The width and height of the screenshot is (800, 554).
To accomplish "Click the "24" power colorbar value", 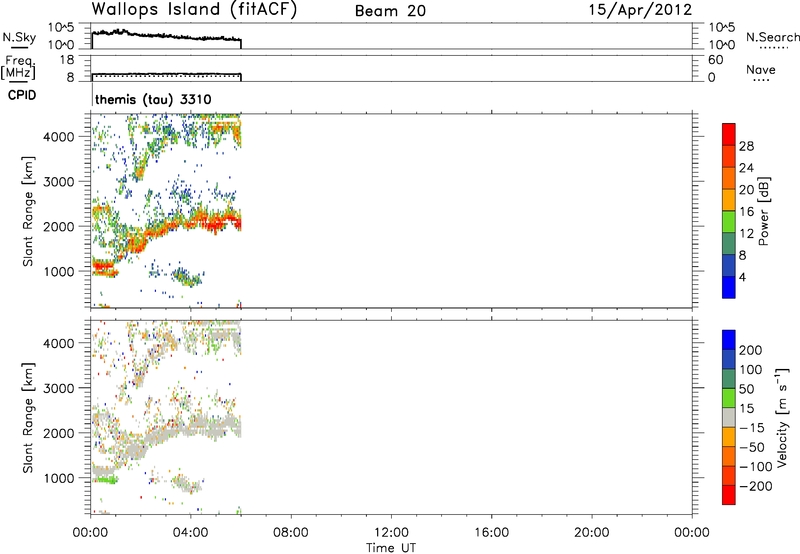I will (746, 168).
